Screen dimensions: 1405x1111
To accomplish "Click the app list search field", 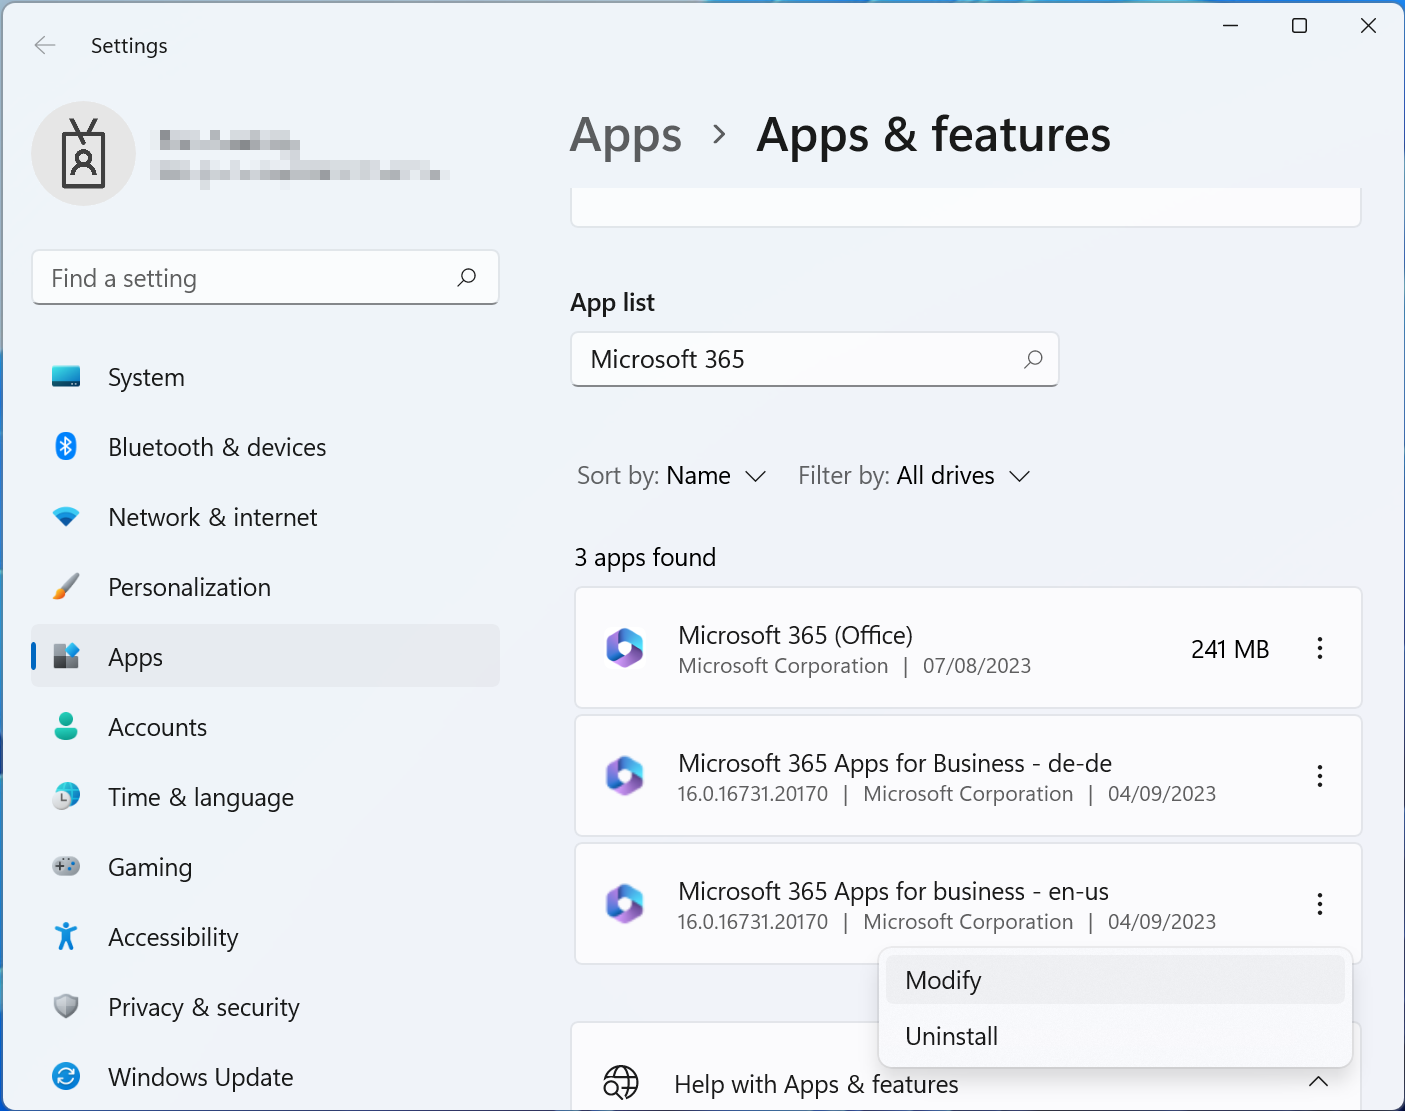I will 814,359.
